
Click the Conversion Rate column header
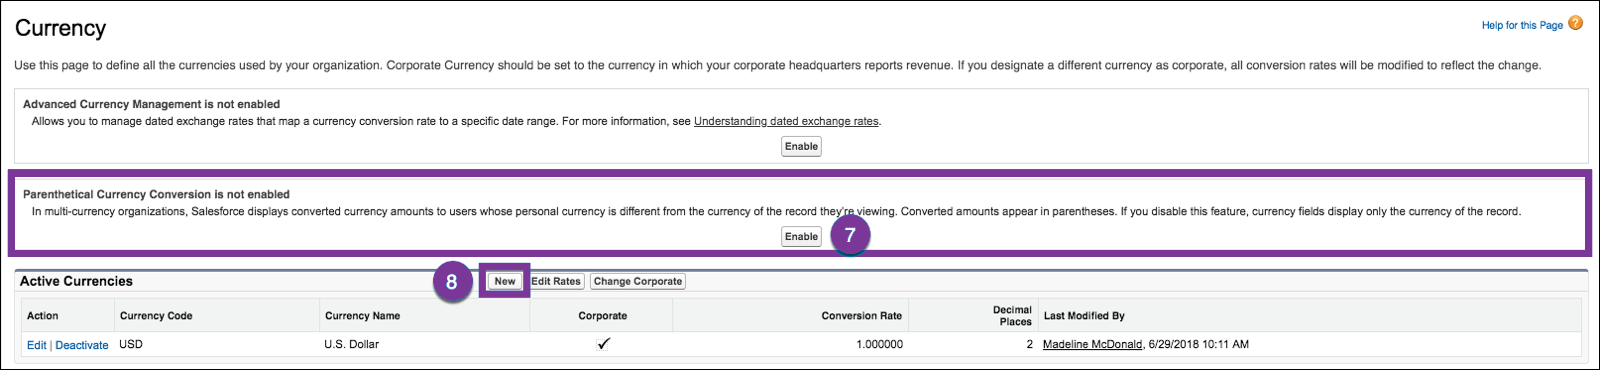click(x=862, y=316)
